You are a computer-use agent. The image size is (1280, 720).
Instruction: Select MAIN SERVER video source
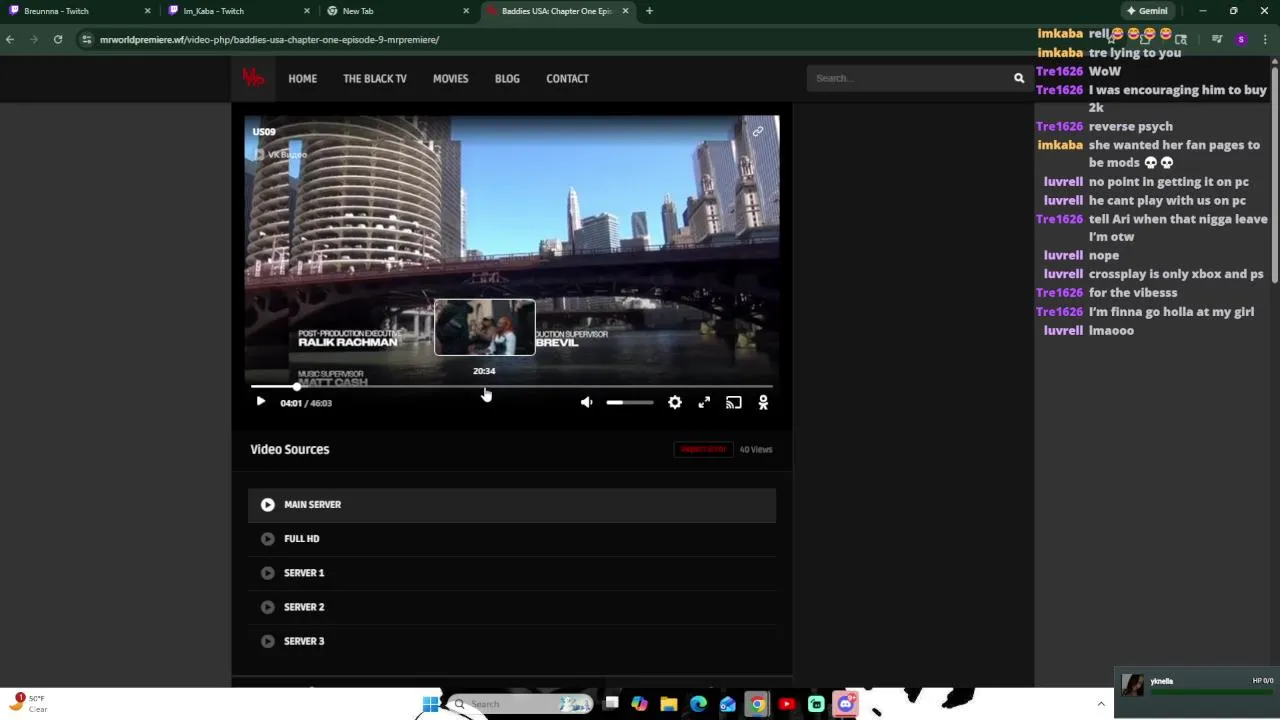[x=512, y=505]
